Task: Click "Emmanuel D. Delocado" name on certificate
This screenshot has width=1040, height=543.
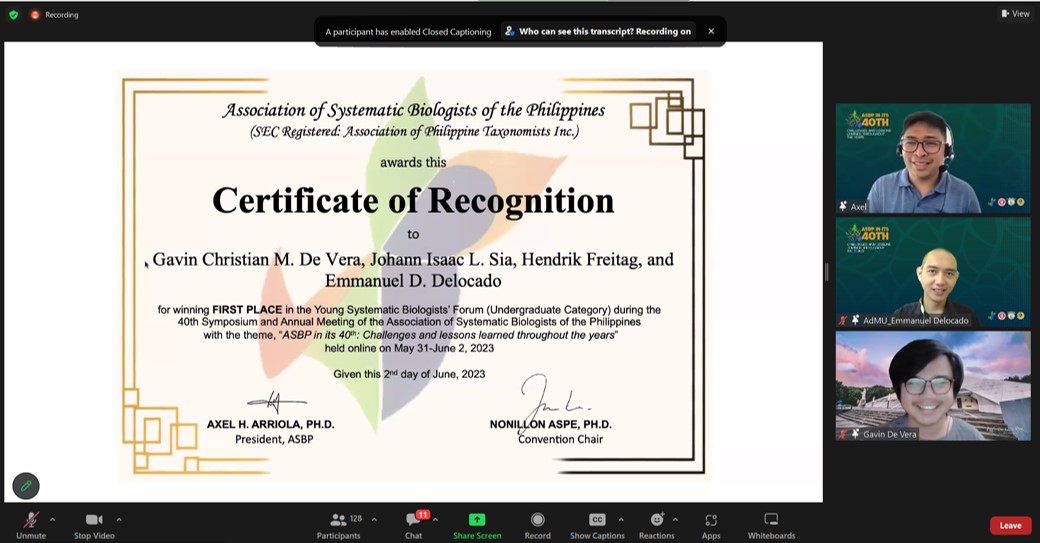Action: 413,281
